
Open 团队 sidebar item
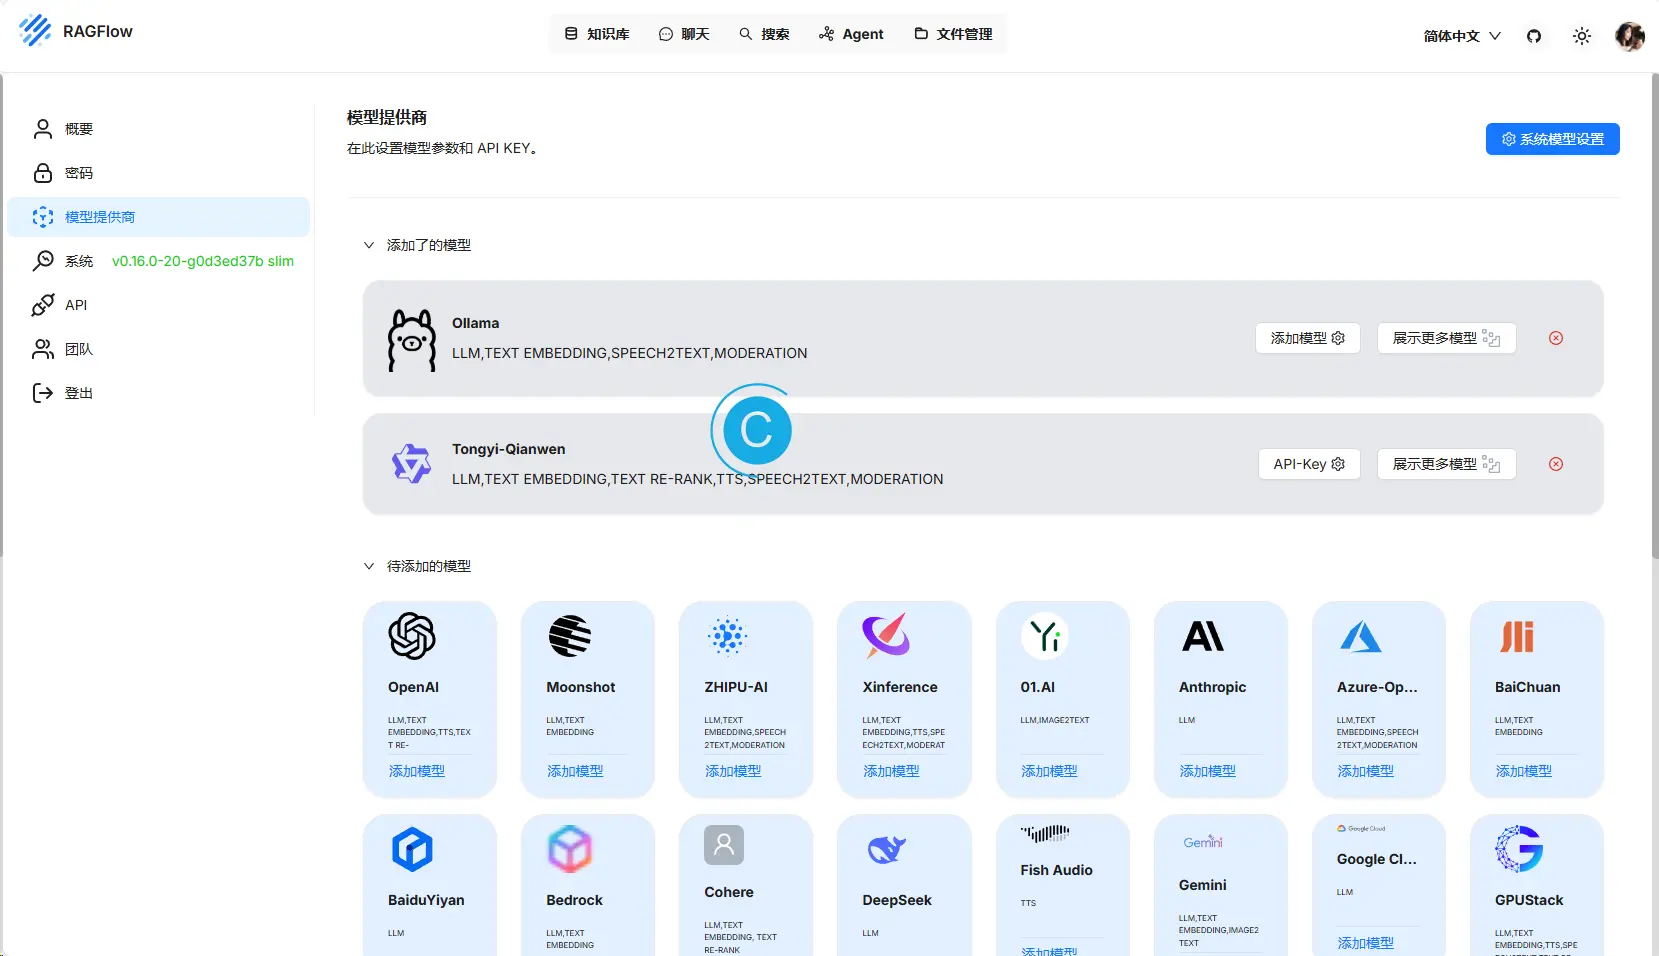tap(158, 349)
